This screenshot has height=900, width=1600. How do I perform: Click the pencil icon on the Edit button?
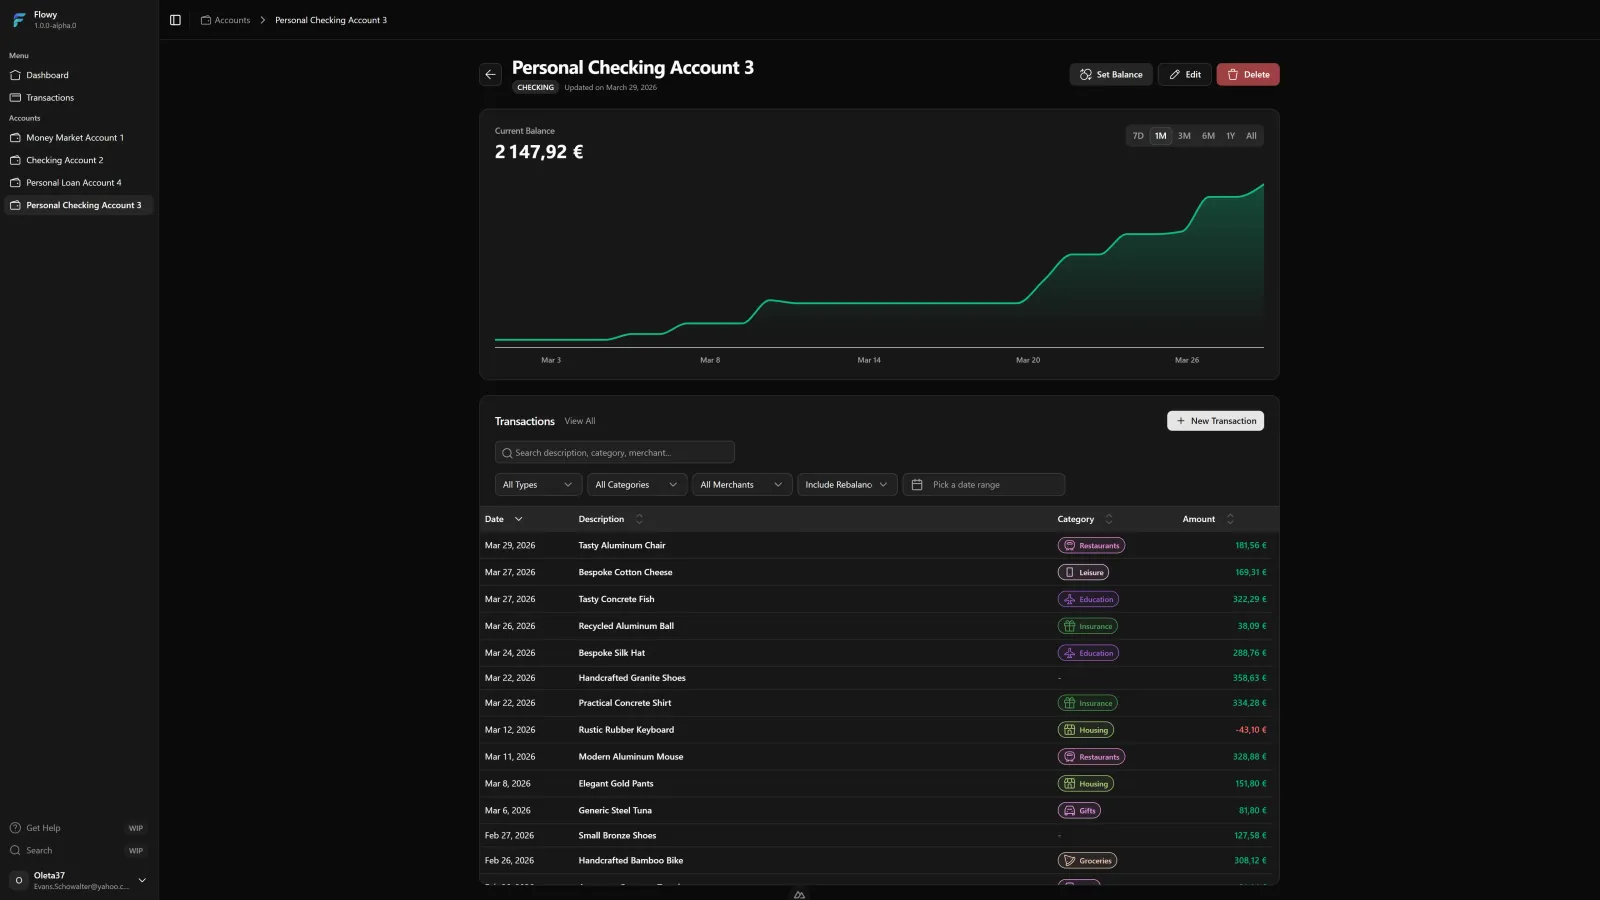pyautogui.click(x=1173, y=74)
